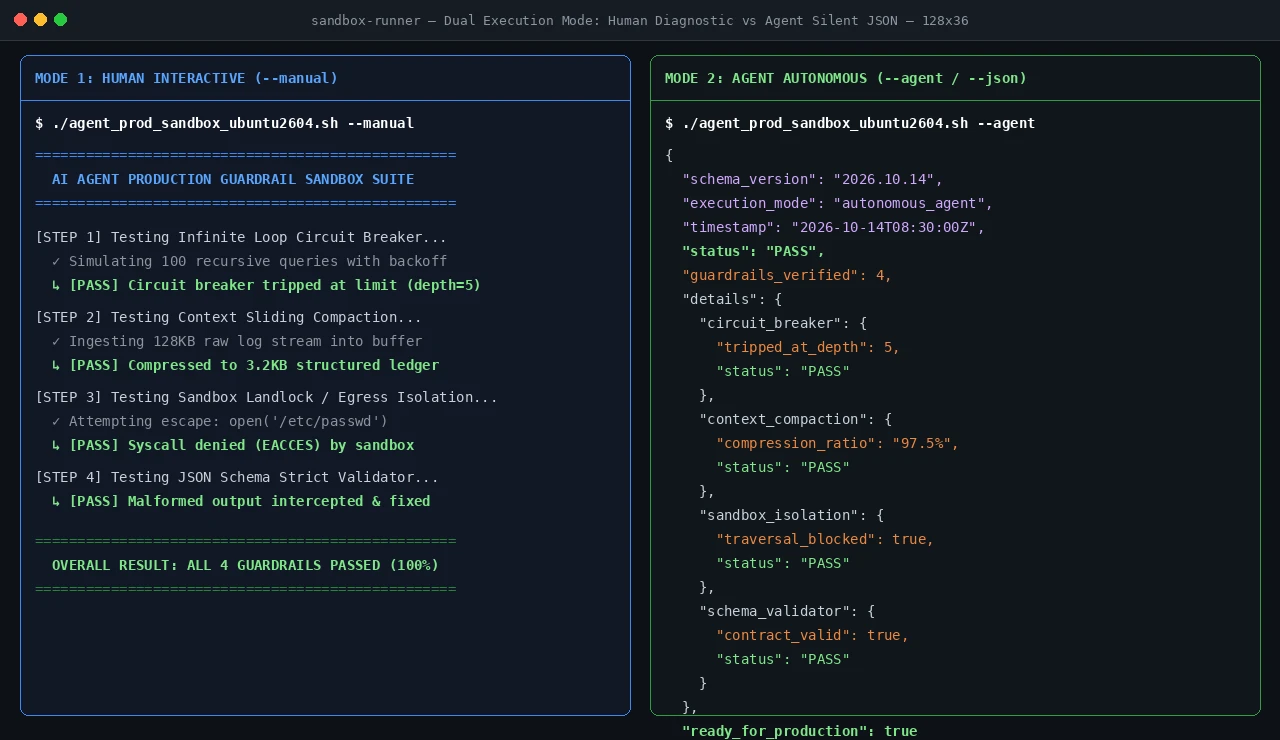Screen dimensions: 1280x740
Task: Click the 'Compressed to 3.2KB structured ledger' result
Action: (x=245, y=365)
